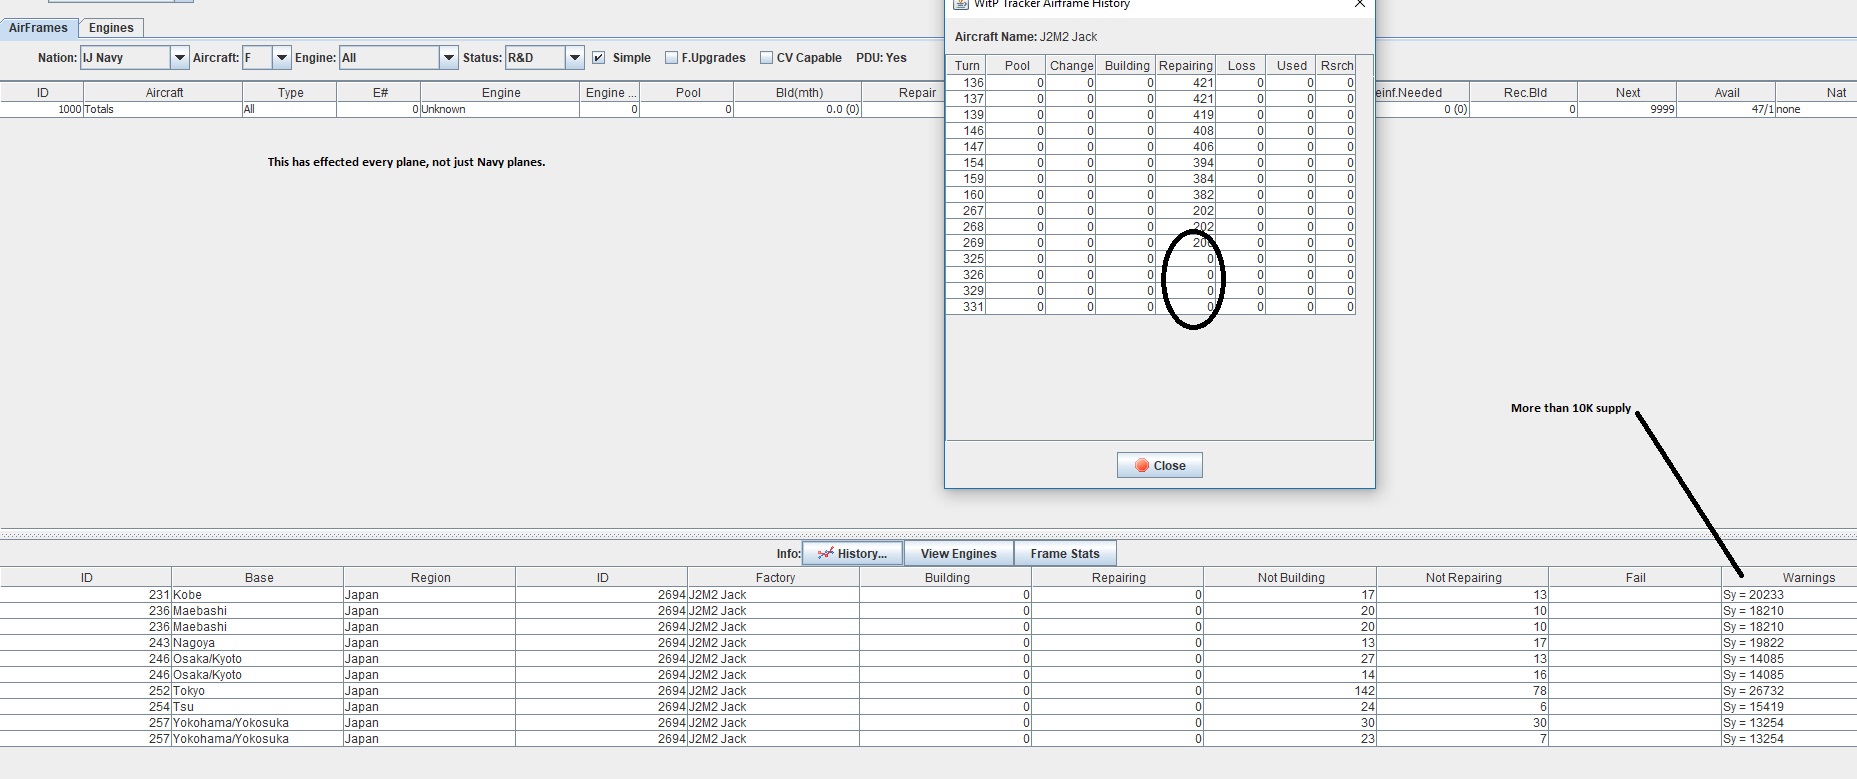Click turn 136 row in history table
Viewport: 1857px width, 779px height.
(x=1151, y=83)
